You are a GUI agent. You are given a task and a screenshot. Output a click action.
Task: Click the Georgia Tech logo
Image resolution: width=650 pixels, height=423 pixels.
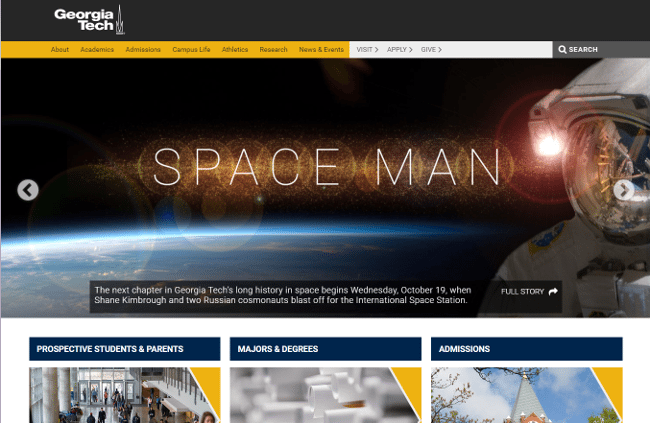89,20
